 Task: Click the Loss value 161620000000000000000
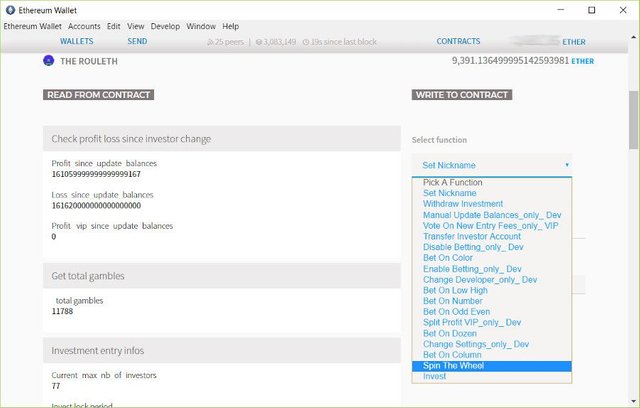(x=96, y=206)
